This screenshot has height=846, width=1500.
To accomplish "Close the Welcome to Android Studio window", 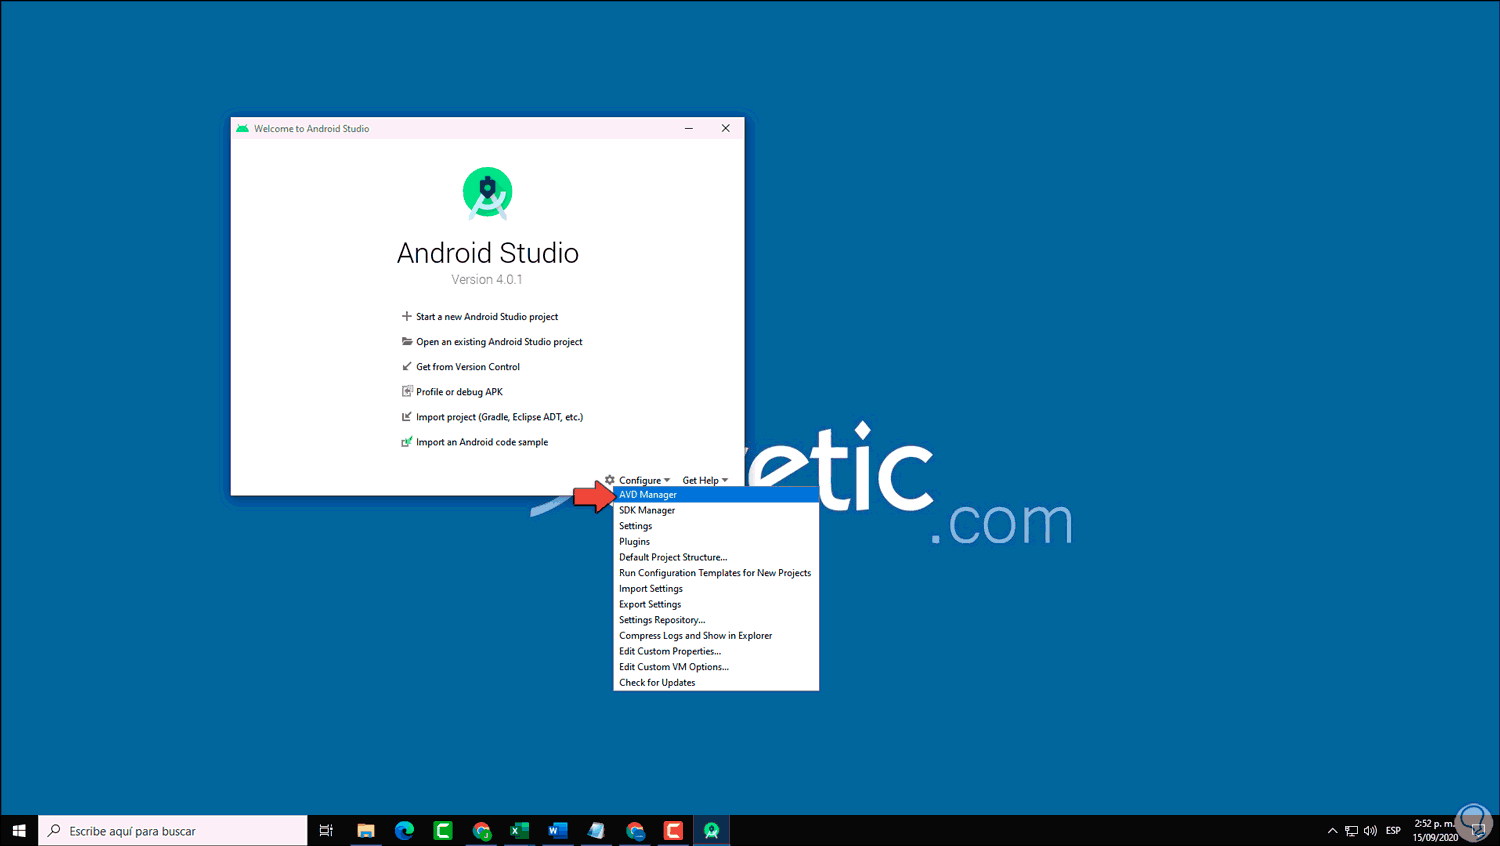I will (726, 128).
